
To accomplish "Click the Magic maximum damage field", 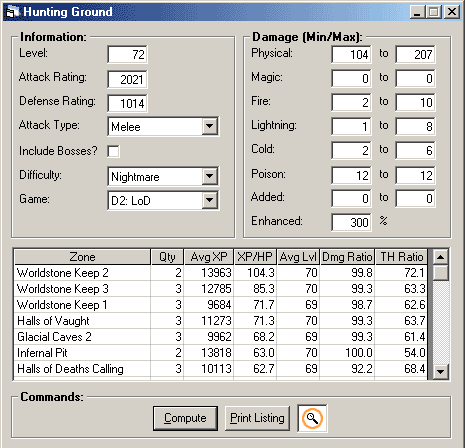I will coord(415,78).
